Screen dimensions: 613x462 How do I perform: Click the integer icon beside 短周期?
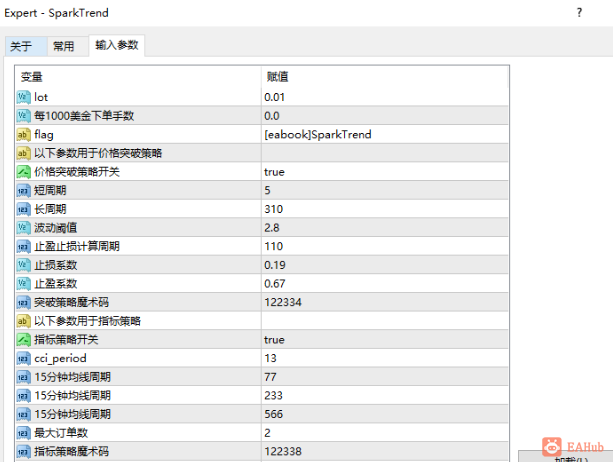point(23,190)
